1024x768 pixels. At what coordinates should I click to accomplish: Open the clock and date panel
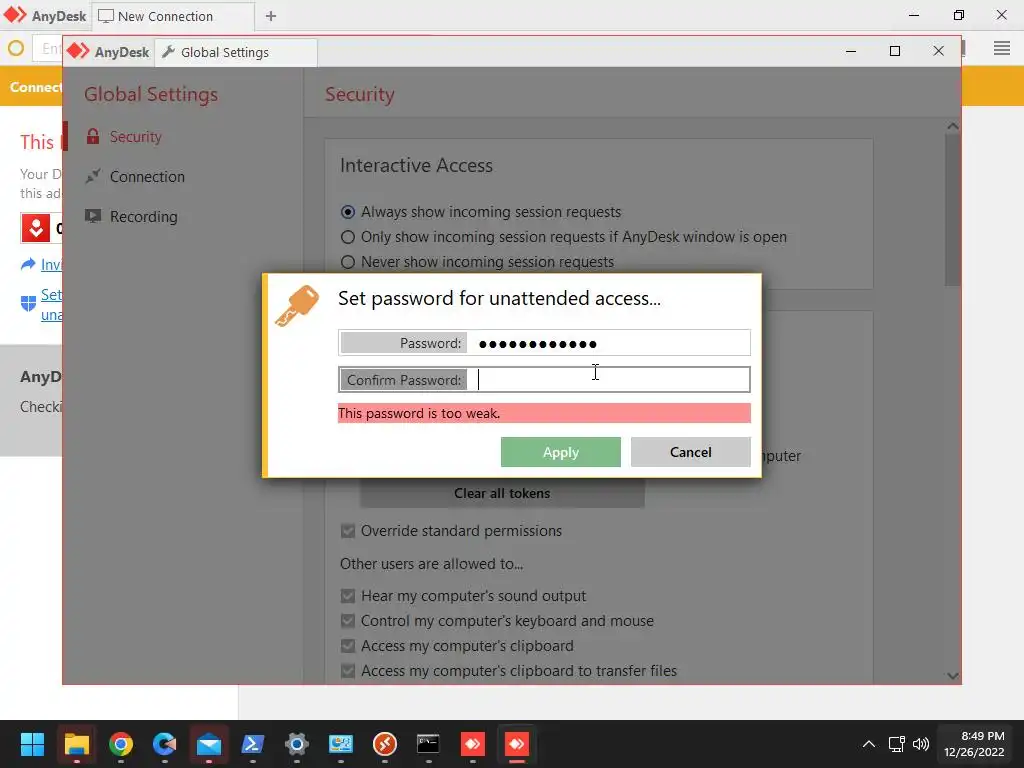click(974, 744)
